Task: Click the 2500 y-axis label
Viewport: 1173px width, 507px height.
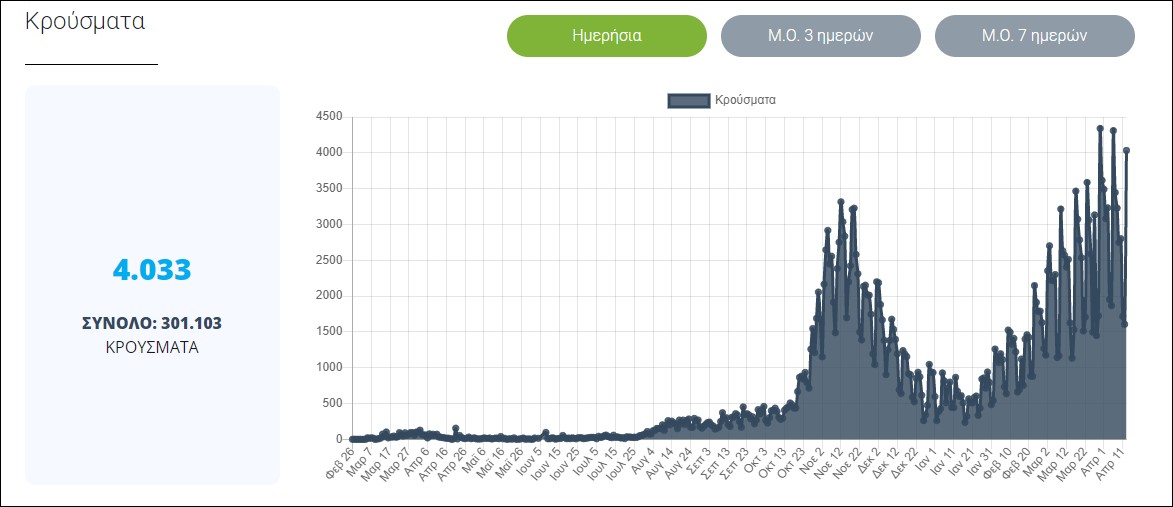Action: tap(329, 260)
